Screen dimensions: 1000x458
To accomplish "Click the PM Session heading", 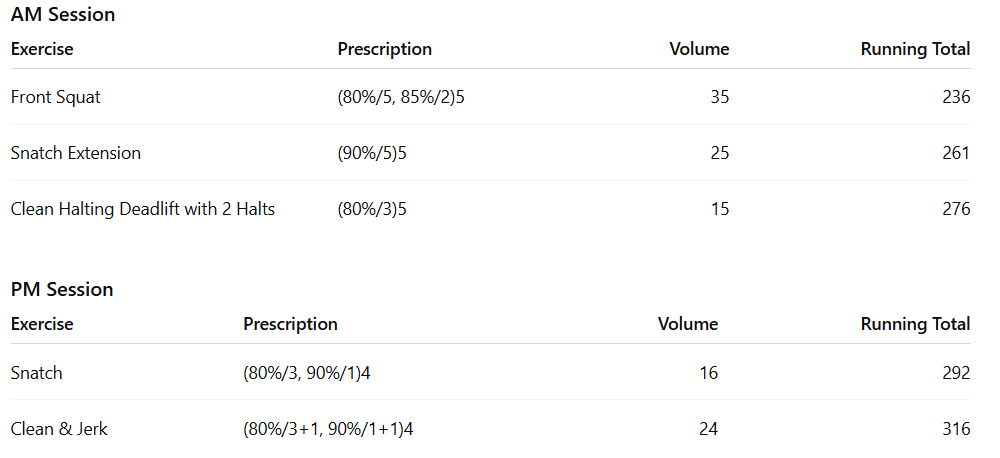I will [x=62, y=290].
